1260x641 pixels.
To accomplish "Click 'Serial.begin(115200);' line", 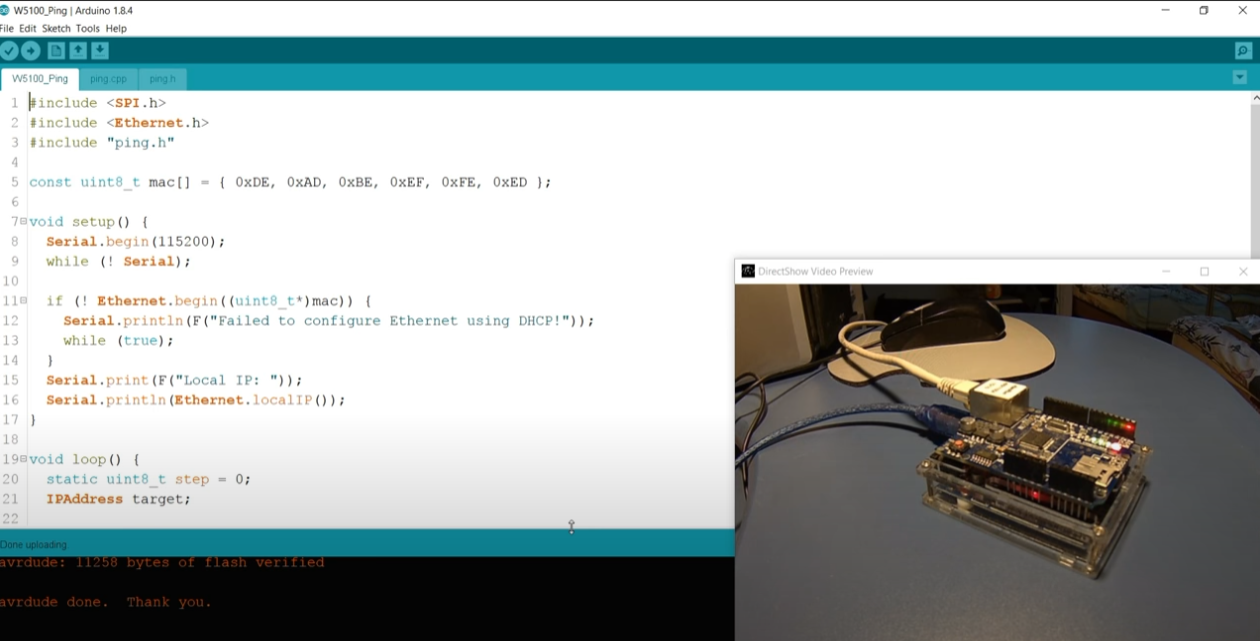I will [x=136, y=241].
